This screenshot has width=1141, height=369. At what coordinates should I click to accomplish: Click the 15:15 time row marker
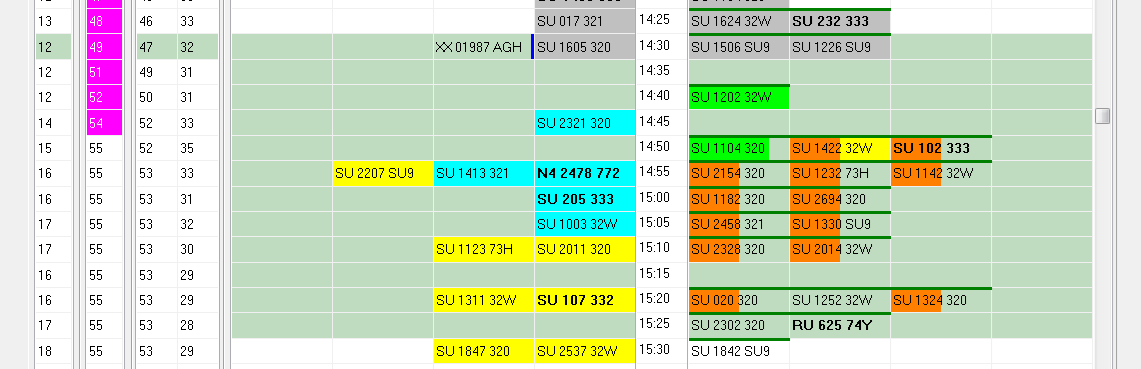653,274
